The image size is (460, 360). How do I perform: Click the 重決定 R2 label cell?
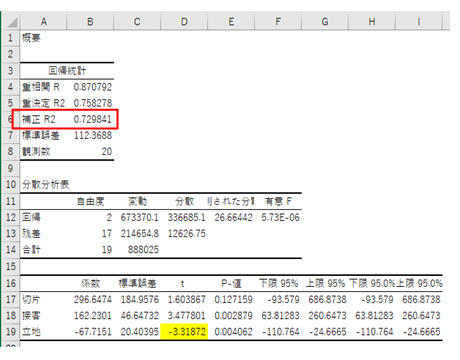click(43, 103)
